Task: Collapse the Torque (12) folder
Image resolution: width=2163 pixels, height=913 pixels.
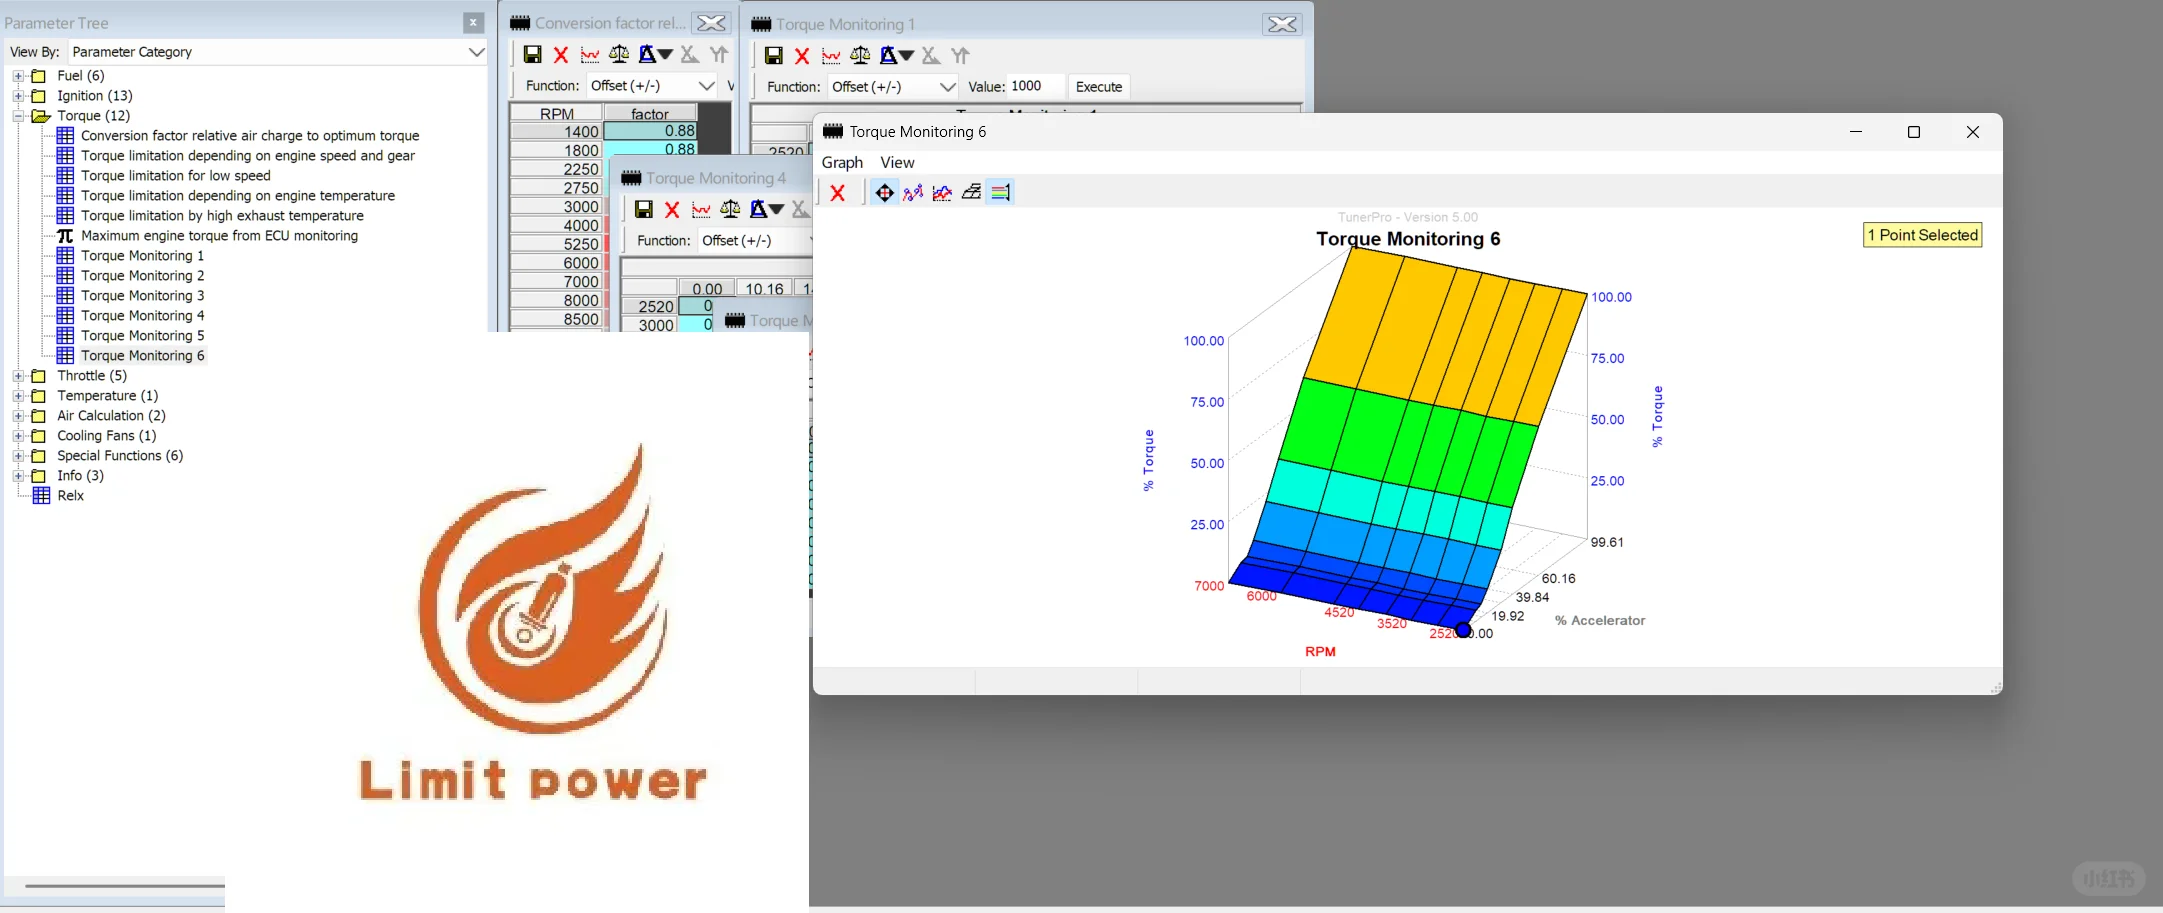Action: click(18, 116)
